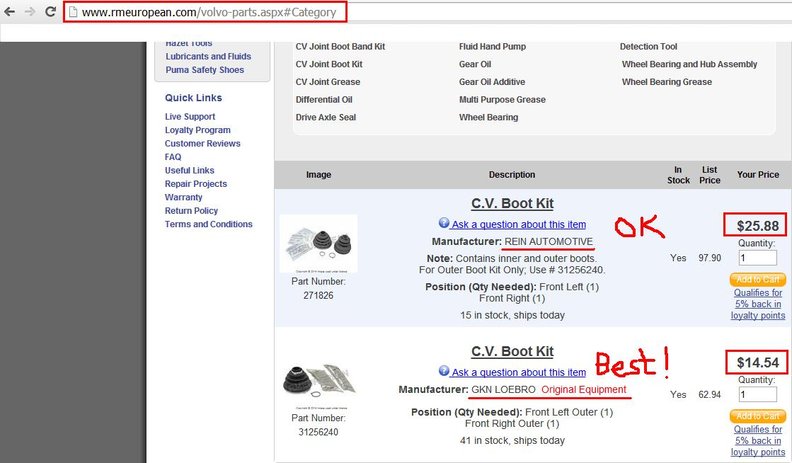Click the question icon beside the REIN AUTOMOTIVE kit

(444, 224)
